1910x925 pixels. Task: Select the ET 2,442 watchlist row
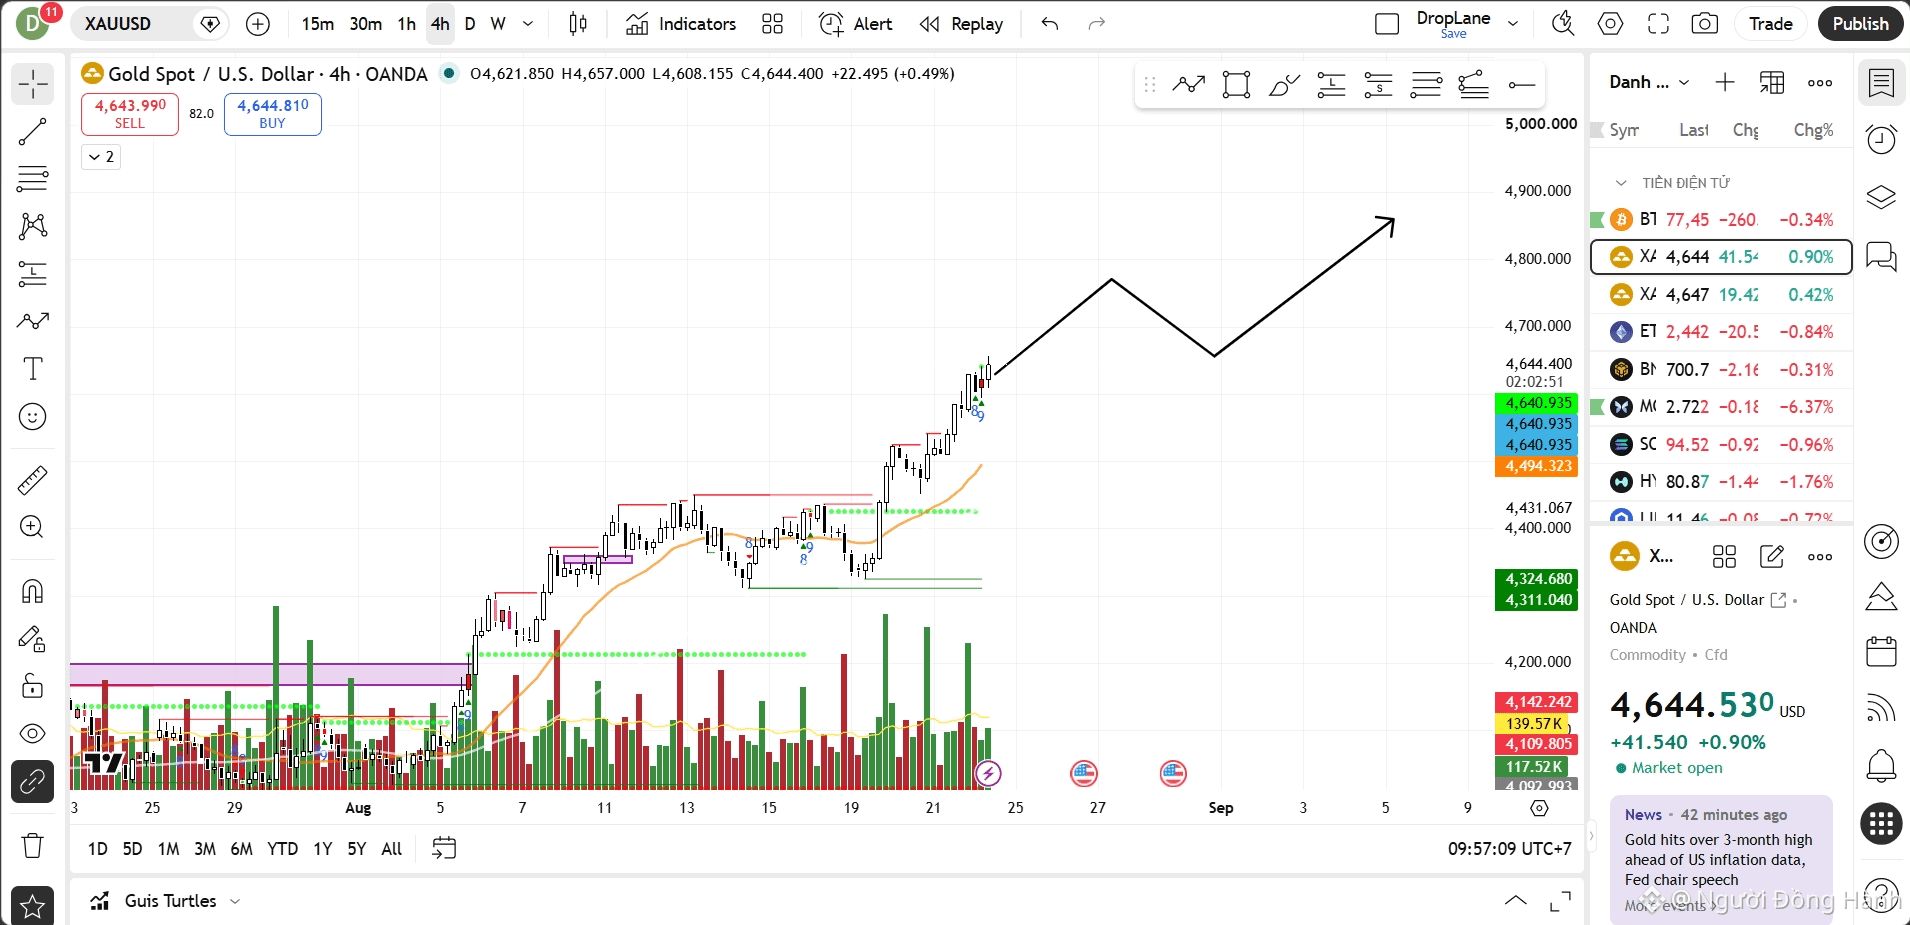pyautogui.click(x=1721, y=332)
